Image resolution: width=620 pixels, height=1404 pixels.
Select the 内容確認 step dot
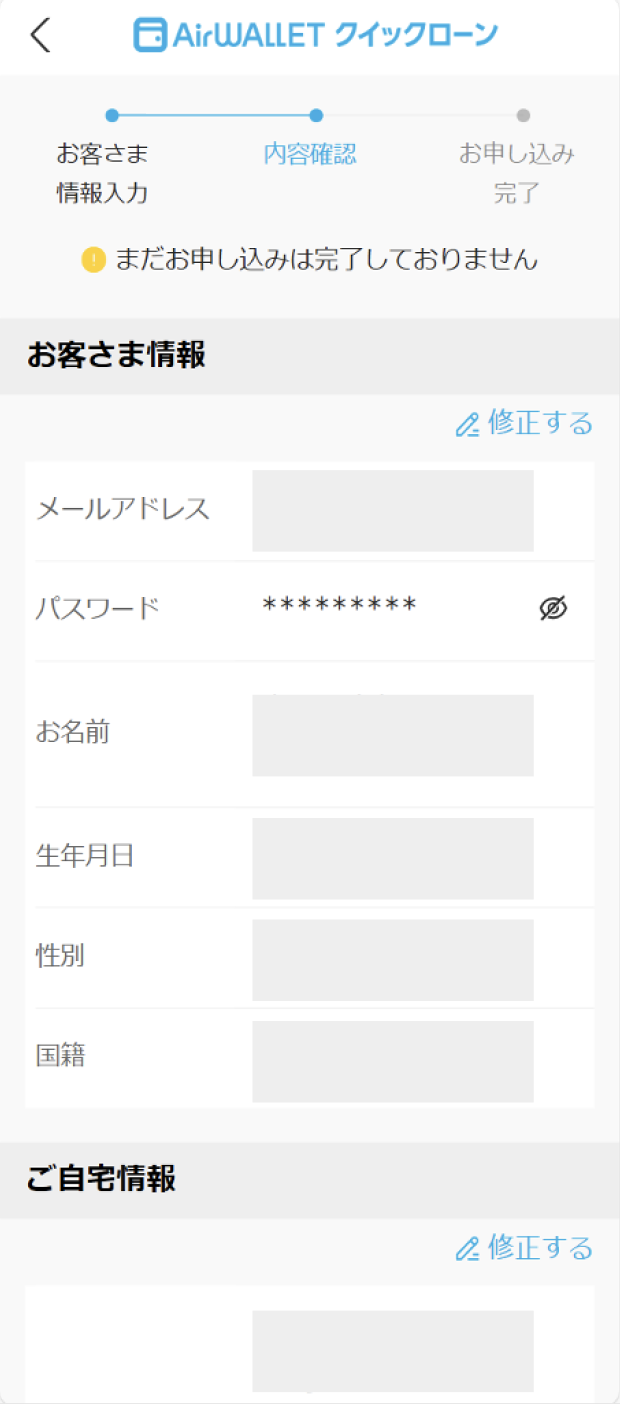point(316,115)
